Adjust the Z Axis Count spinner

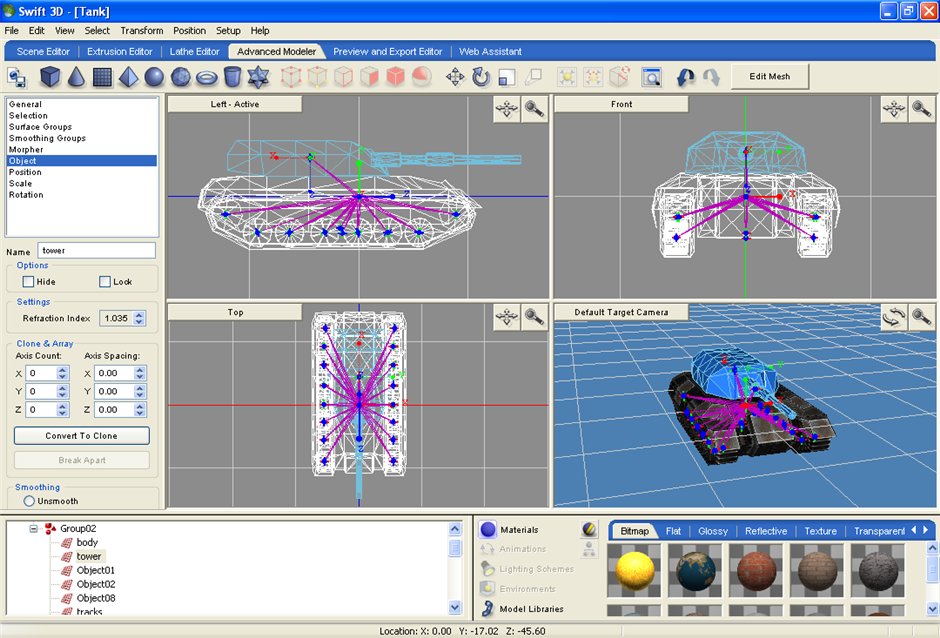(62, 410)
